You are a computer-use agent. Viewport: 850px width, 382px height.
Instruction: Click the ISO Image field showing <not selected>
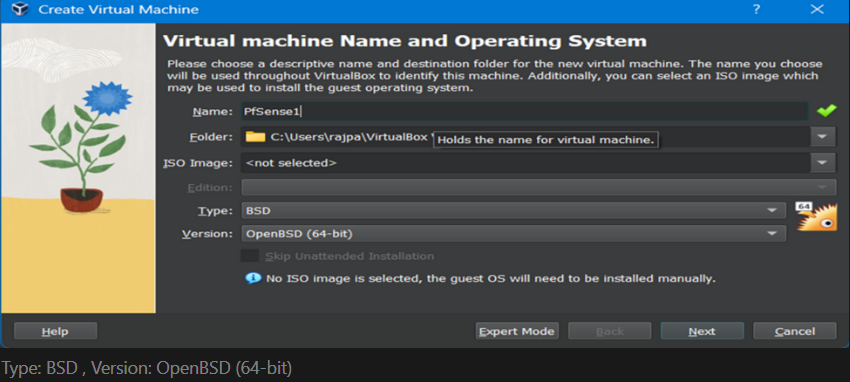526,162
